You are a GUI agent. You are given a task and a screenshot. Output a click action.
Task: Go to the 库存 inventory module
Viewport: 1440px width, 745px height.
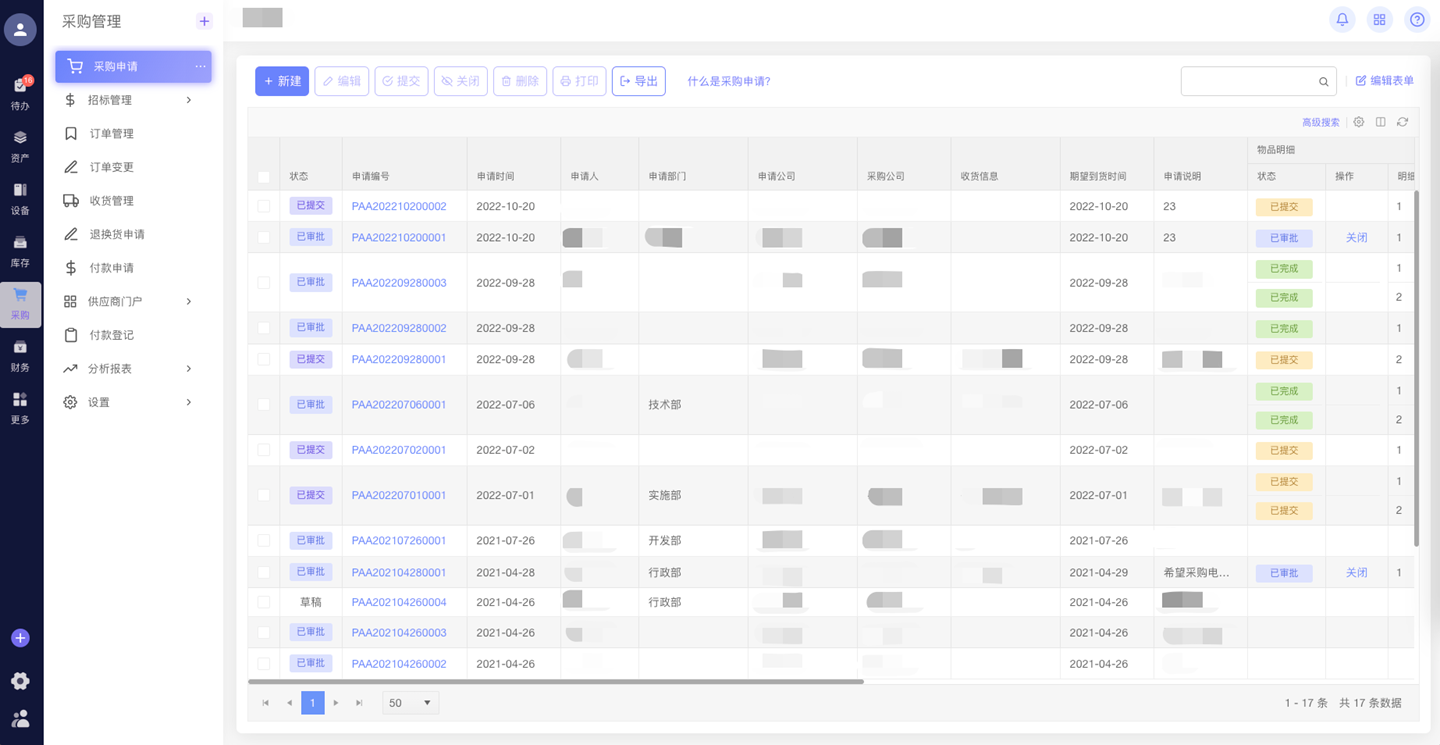(x=20, y=250)
